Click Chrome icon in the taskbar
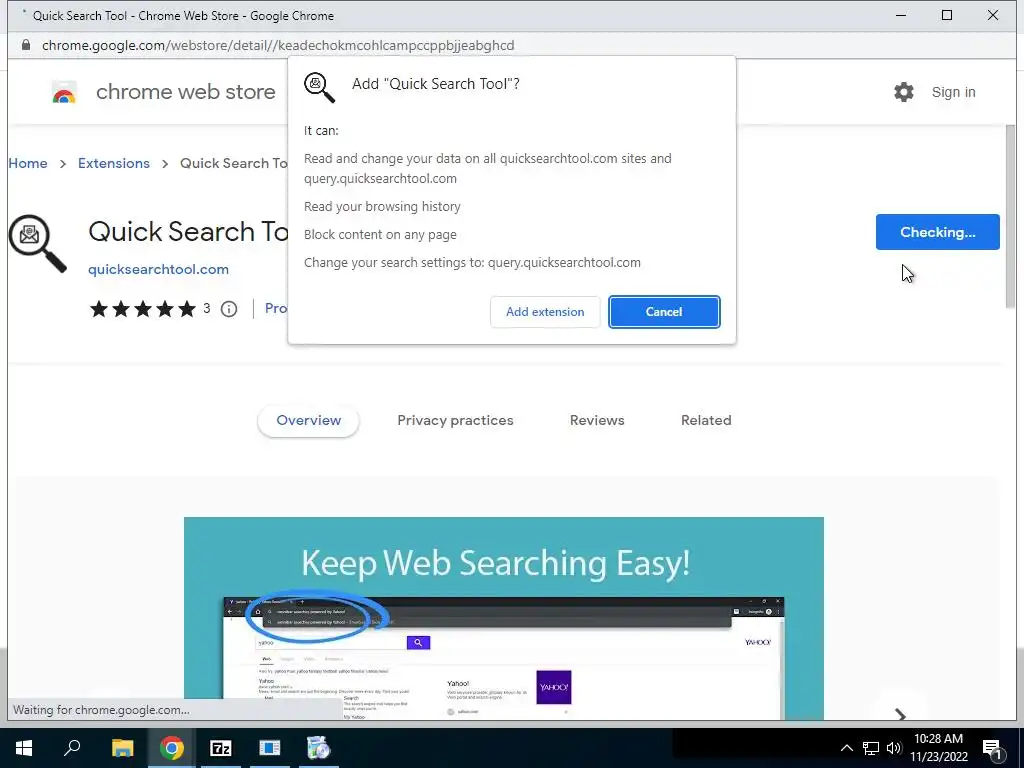The width and height of the screenshot is (1024, 768). 171,748
